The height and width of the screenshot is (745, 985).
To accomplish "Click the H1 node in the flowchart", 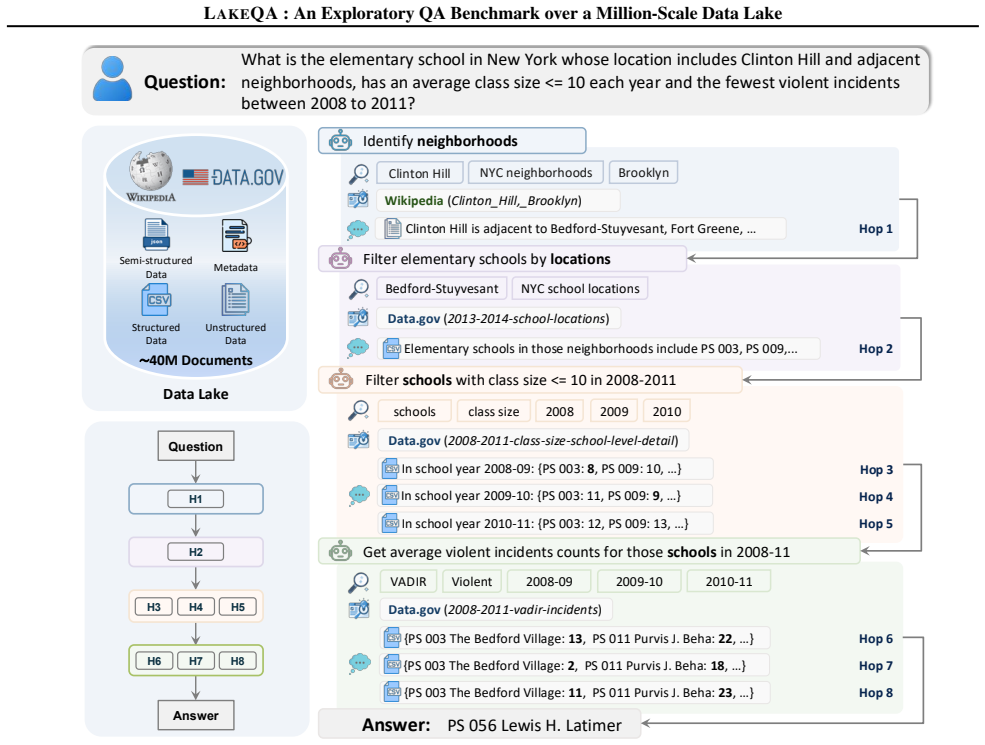I will click(195, 499).
